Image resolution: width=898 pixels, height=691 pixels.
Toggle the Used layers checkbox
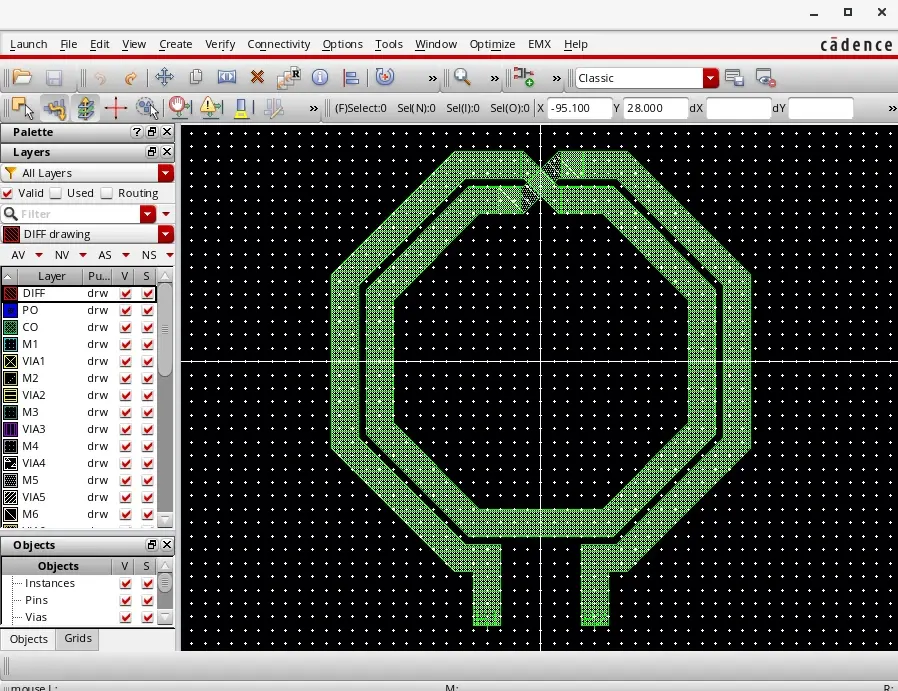pos(56,194)
